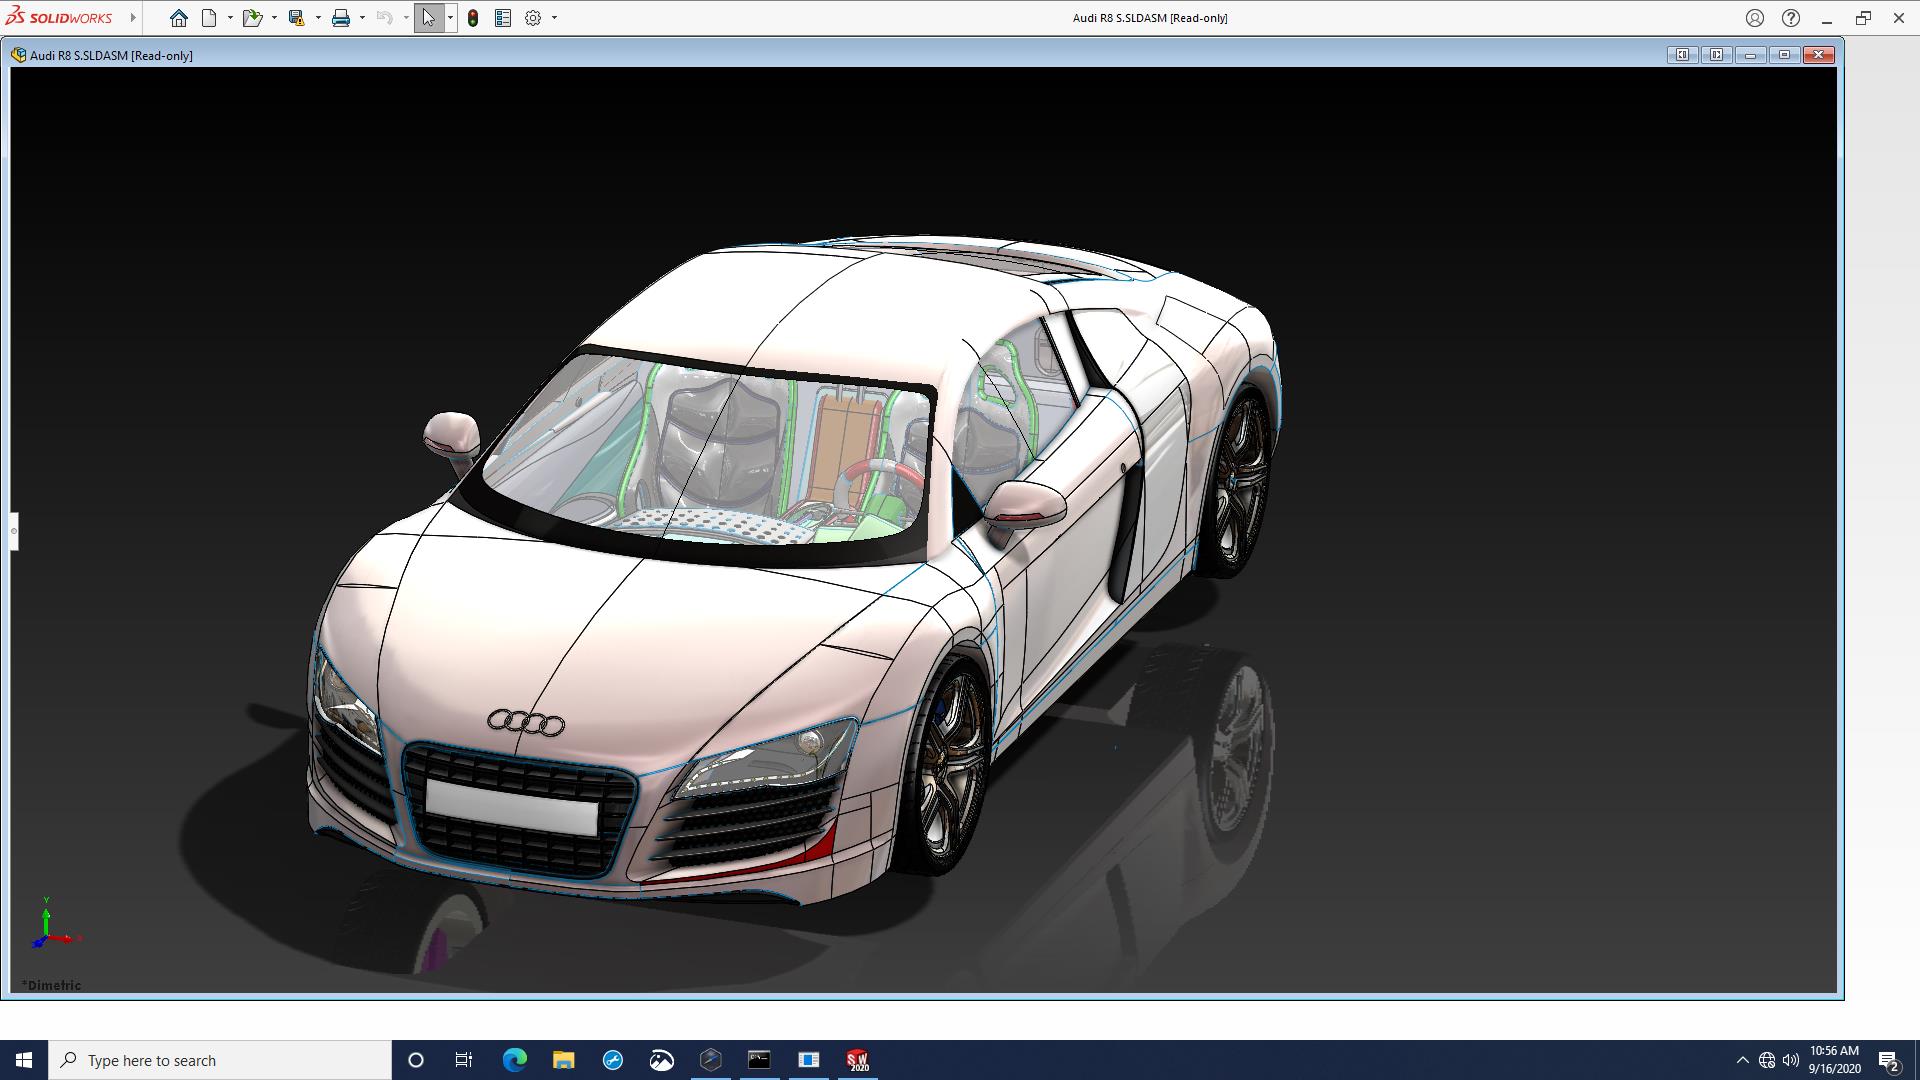Open the Select tool dropdown arrow
Viewport: 1920px width, 1080px height.
(450, 18)
